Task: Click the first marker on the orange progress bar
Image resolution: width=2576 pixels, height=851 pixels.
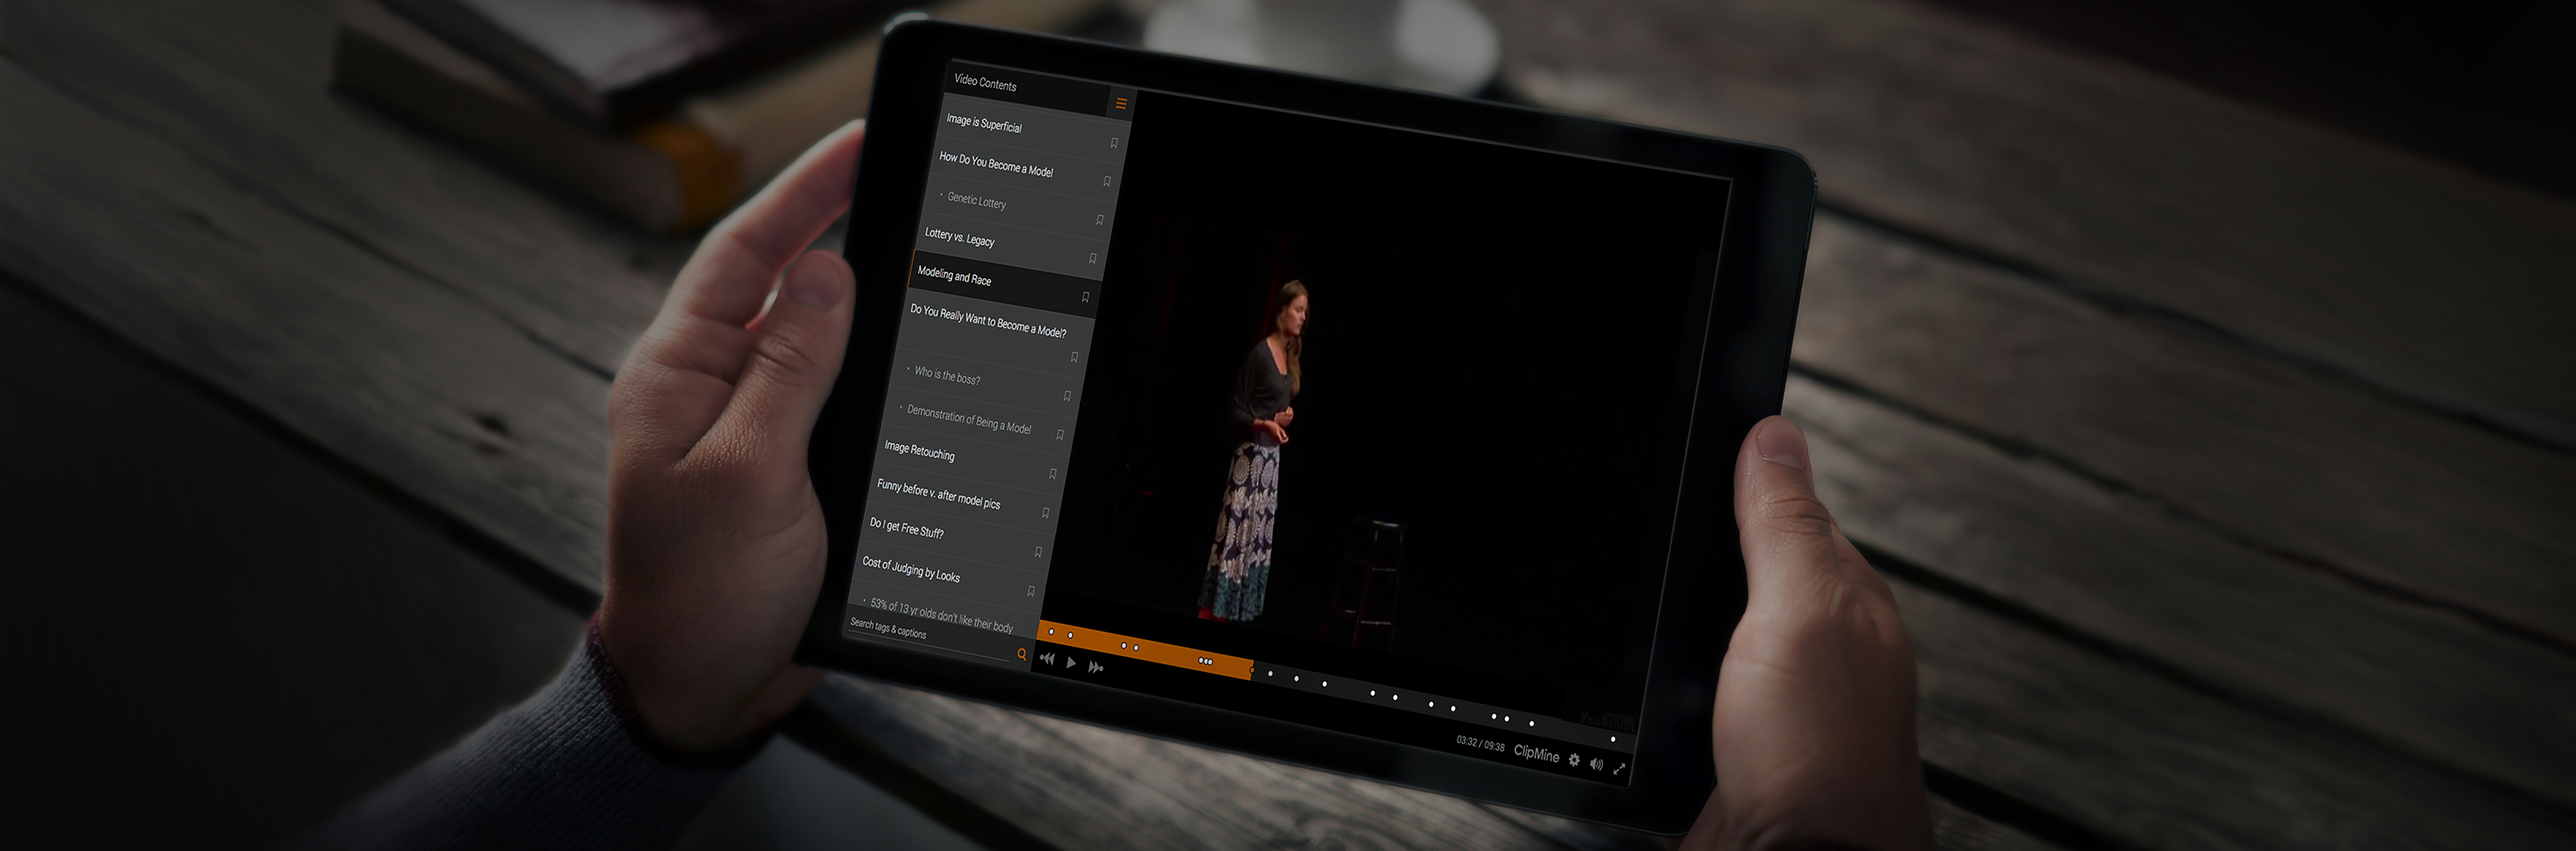Action: 1051,631
